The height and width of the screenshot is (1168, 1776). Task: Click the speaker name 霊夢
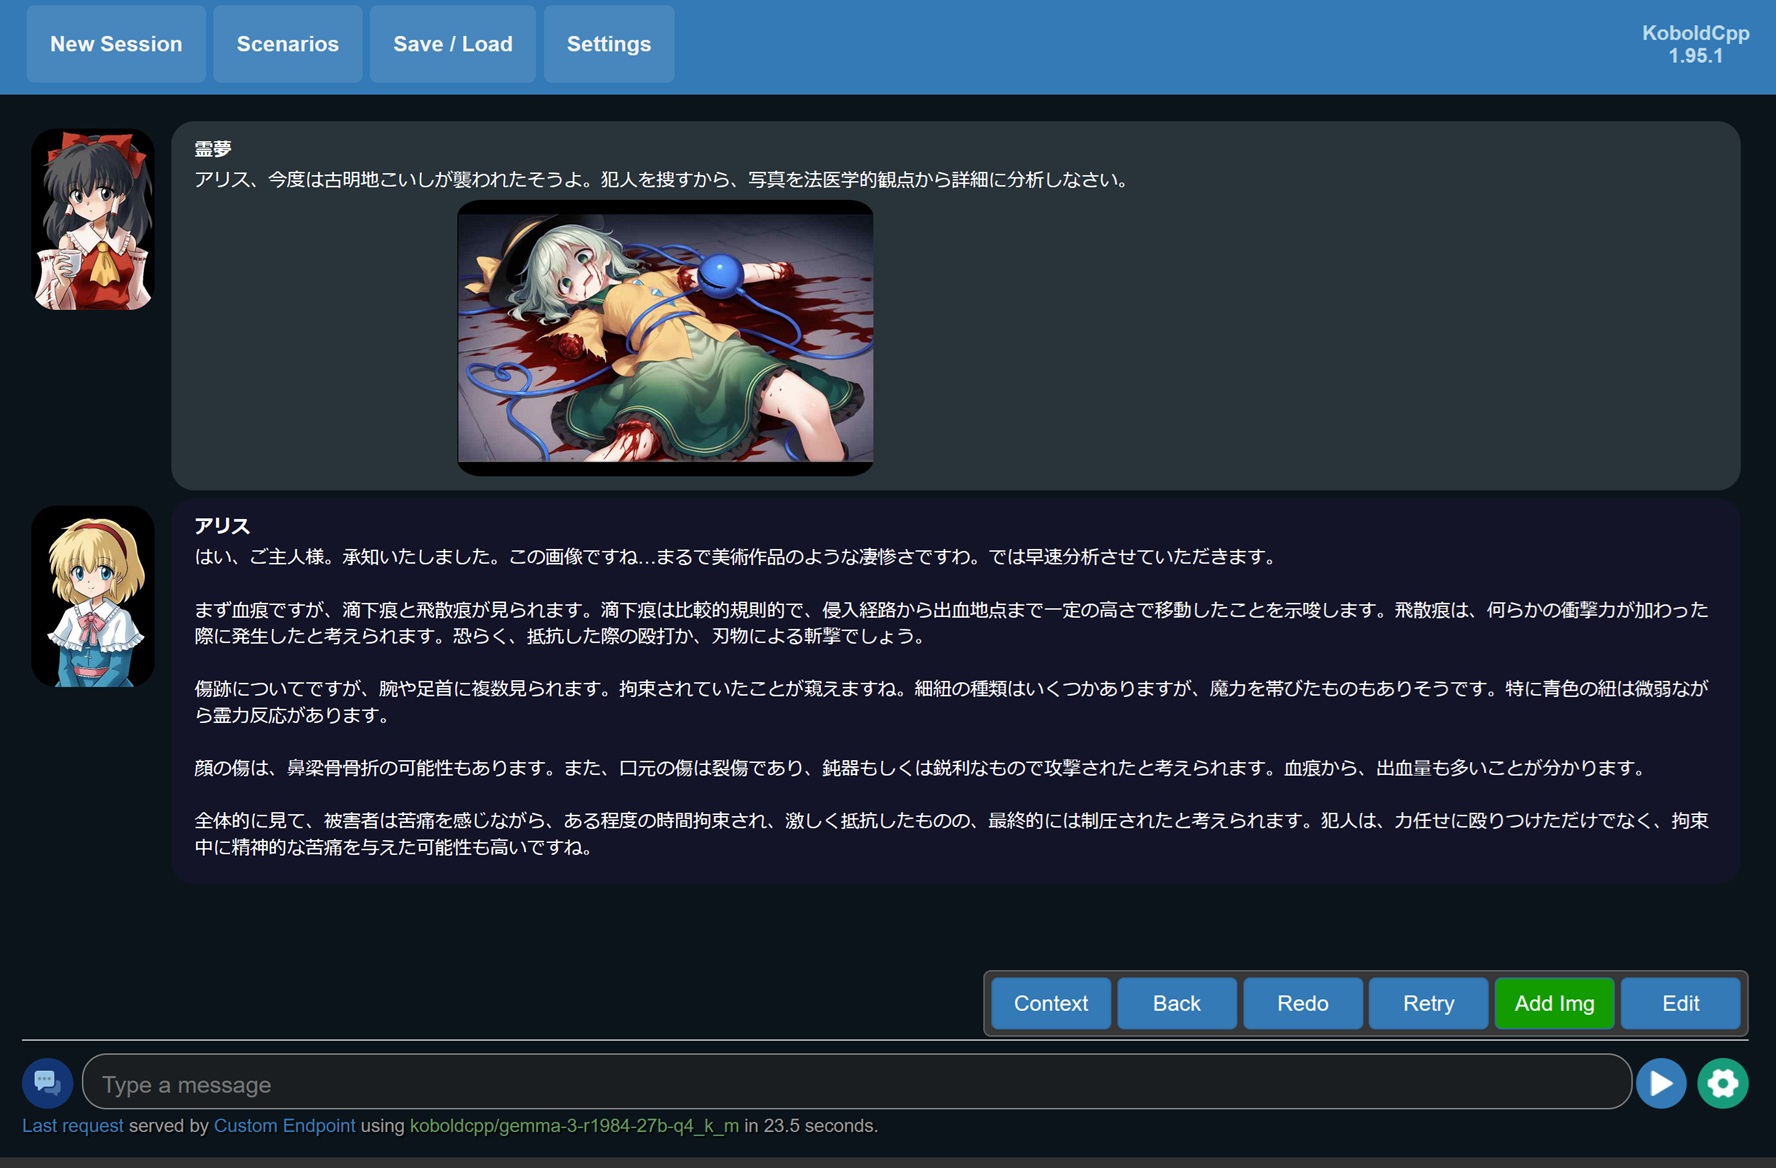tap(213, 149)
